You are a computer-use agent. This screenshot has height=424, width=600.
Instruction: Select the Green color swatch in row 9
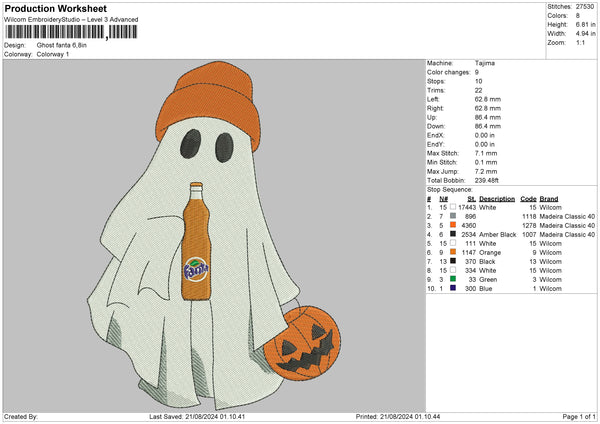click(453, 279)
